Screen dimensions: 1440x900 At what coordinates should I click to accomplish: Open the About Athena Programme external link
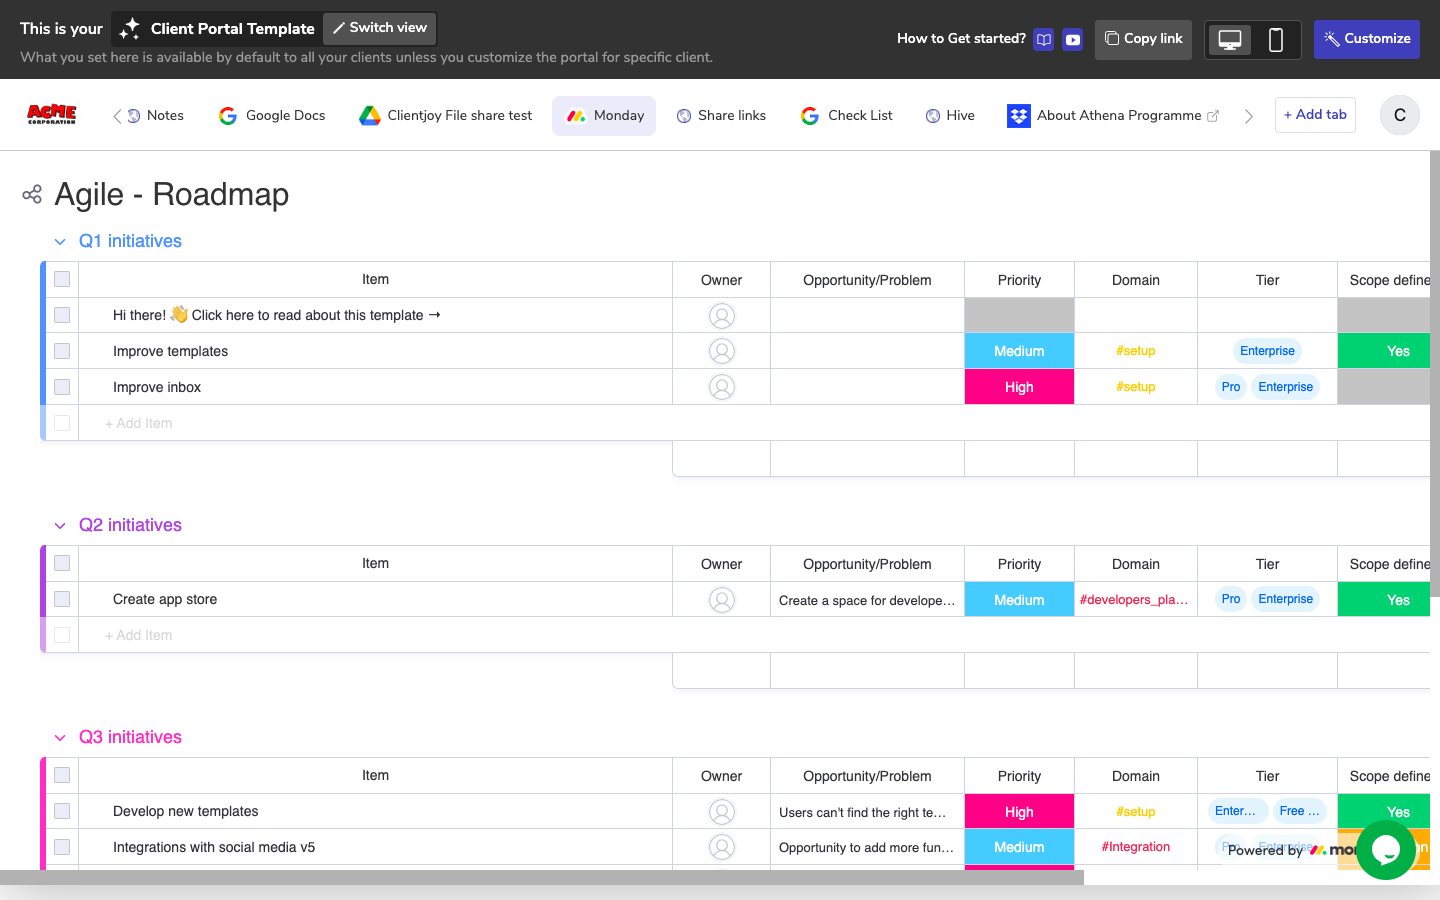pyautogui.click(x=1213, y=115)
